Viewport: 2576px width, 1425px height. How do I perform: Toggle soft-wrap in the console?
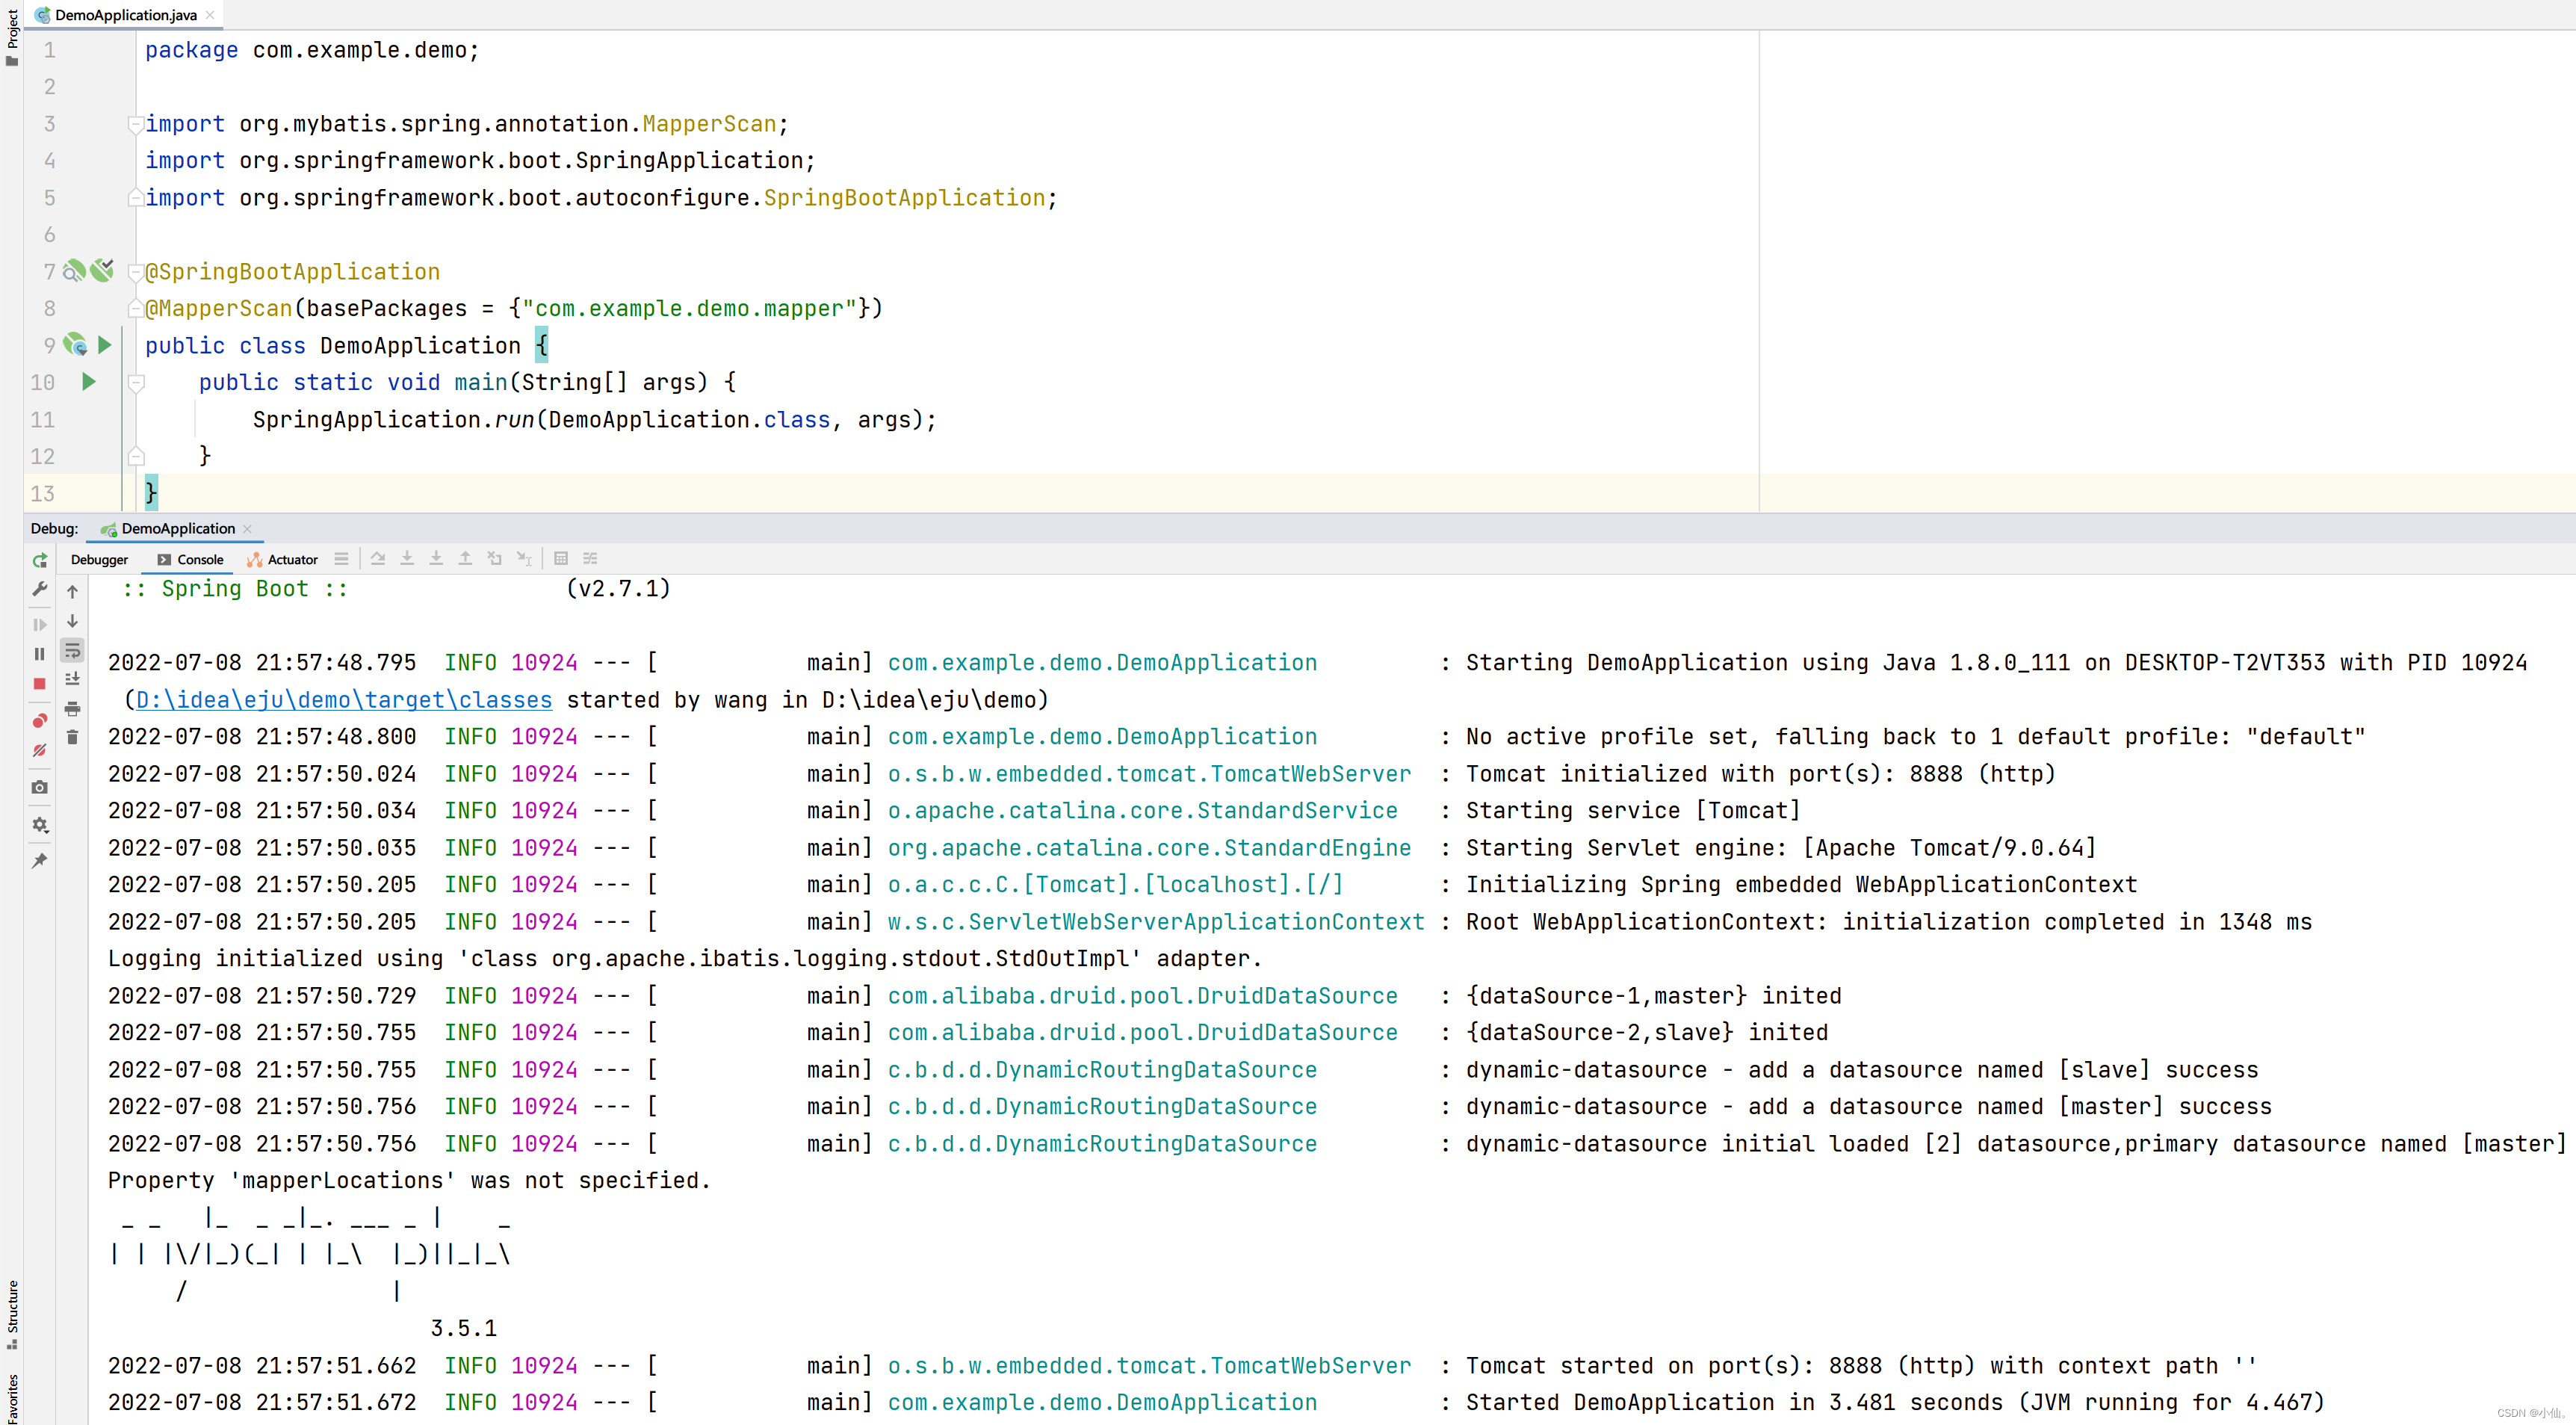point(72,651)
